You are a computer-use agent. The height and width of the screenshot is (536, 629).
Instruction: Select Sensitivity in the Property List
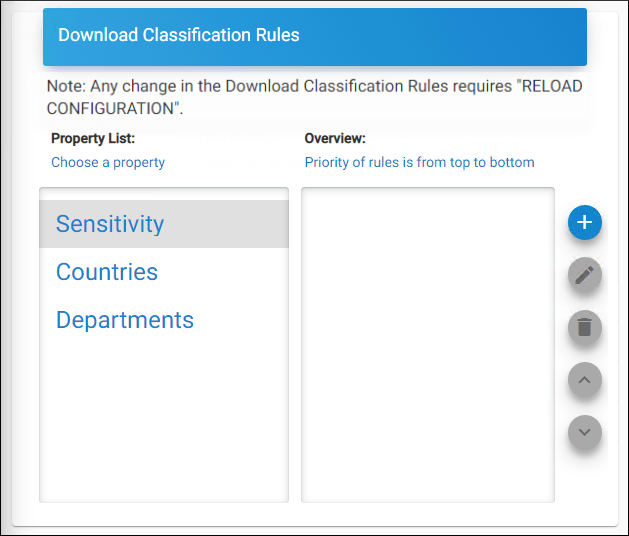[x=110, y=224]
